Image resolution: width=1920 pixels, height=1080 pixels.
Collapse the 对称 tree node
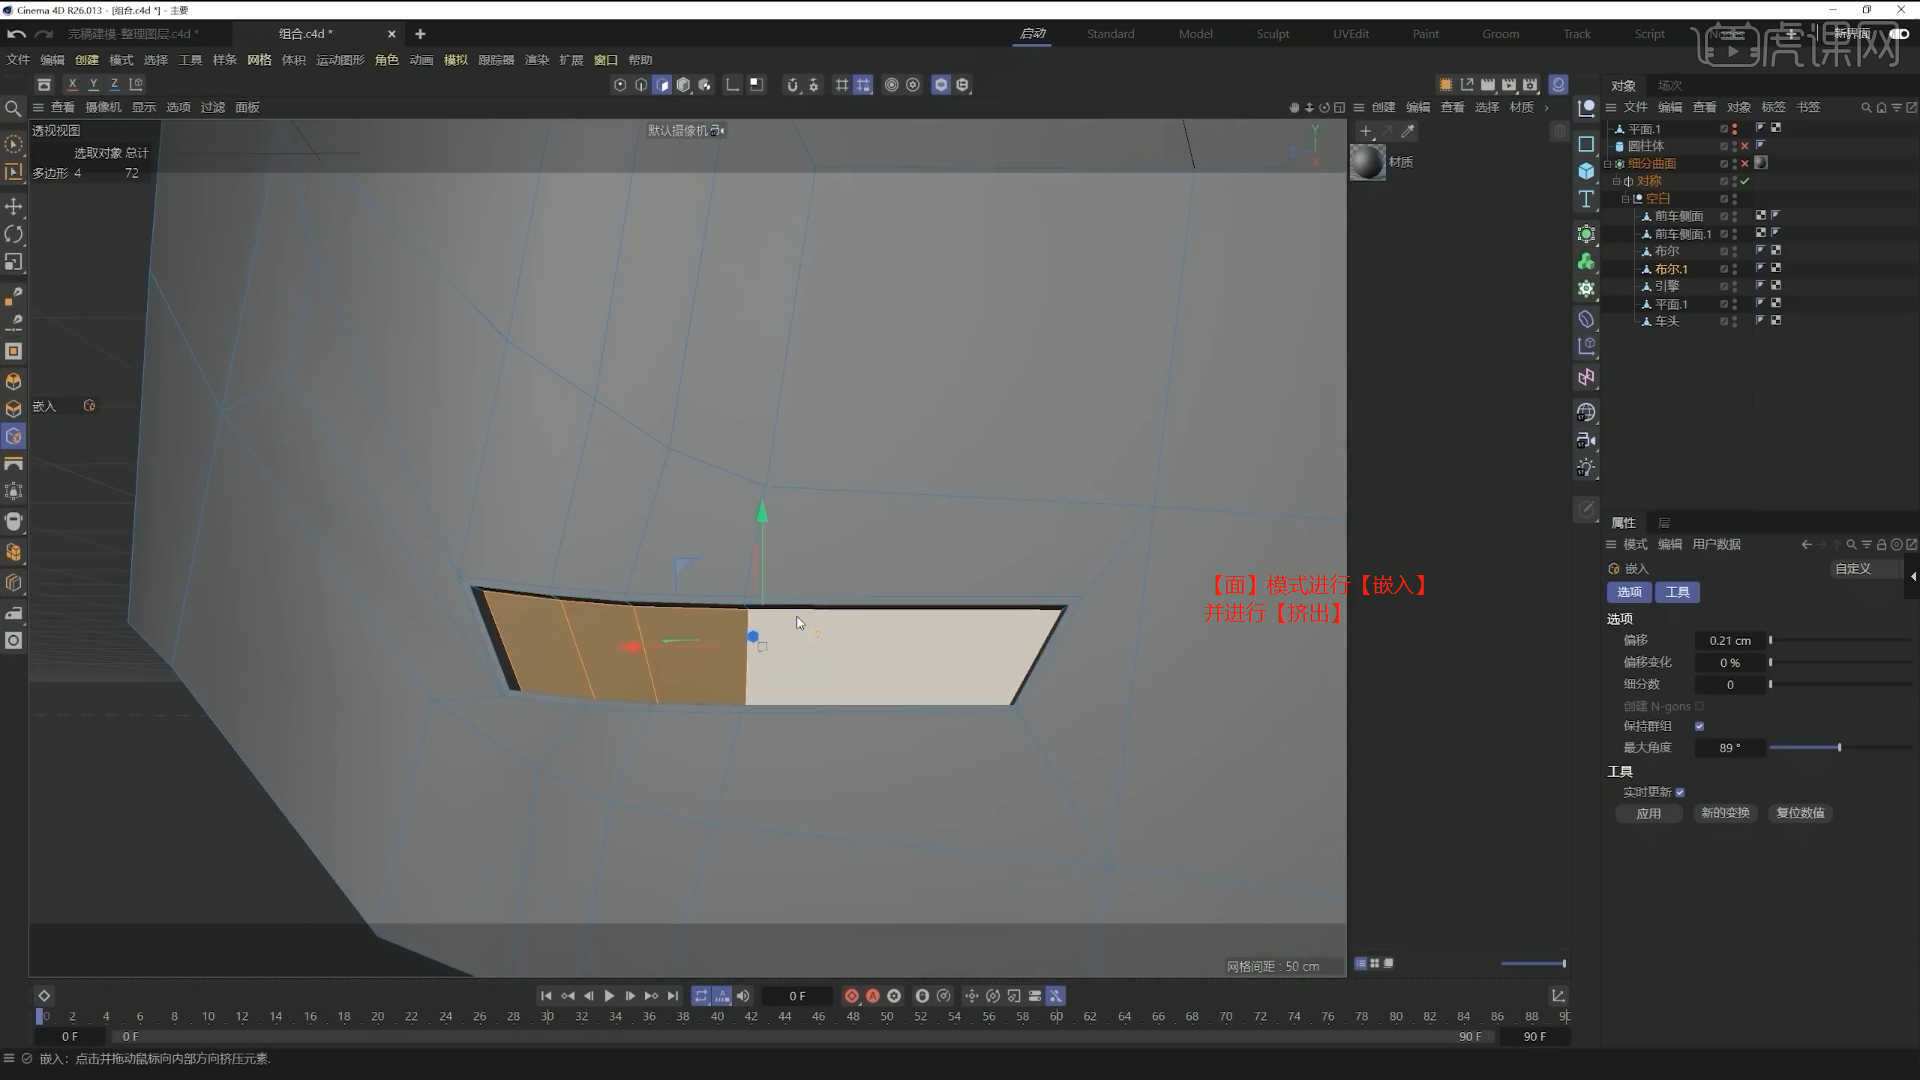pos(1617,182)
